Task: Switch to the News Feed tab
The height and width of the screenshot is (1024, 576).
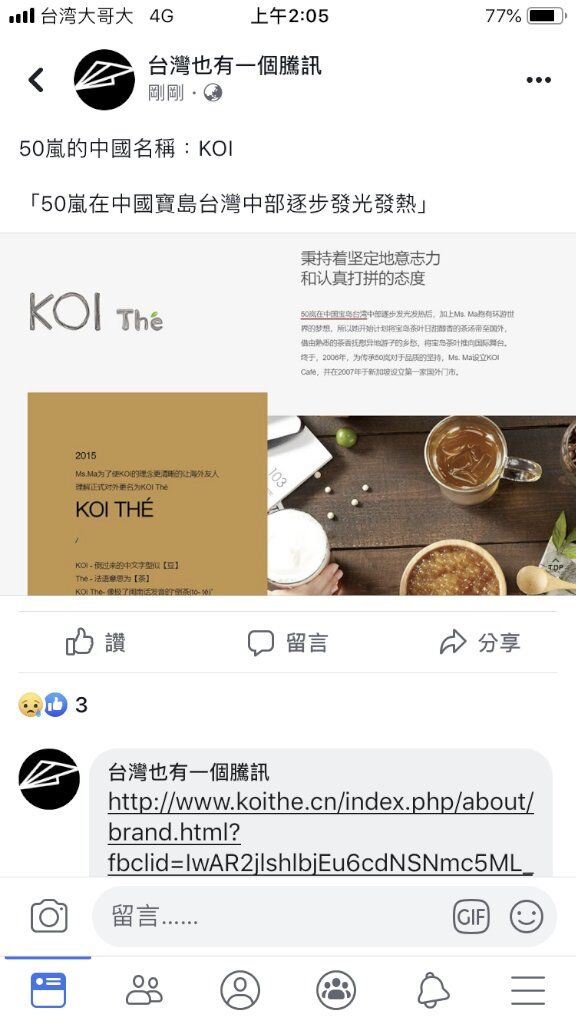Action: 48,990
